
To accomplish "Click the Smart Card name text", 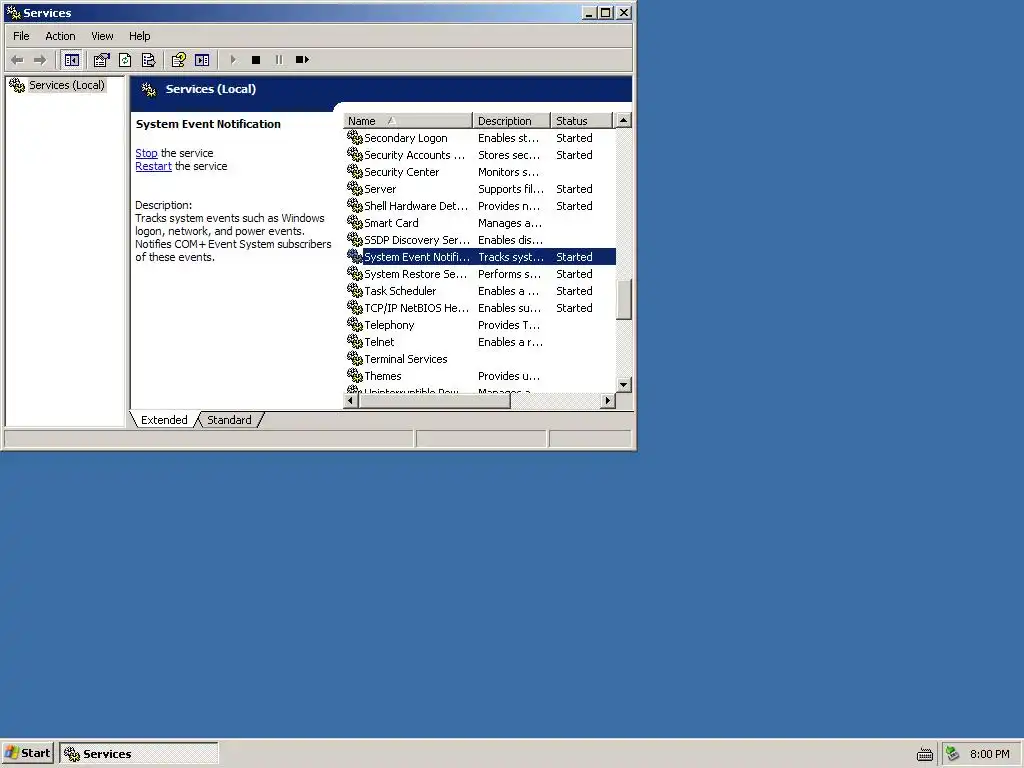I will pyautogui.click(x=391, y=223).
